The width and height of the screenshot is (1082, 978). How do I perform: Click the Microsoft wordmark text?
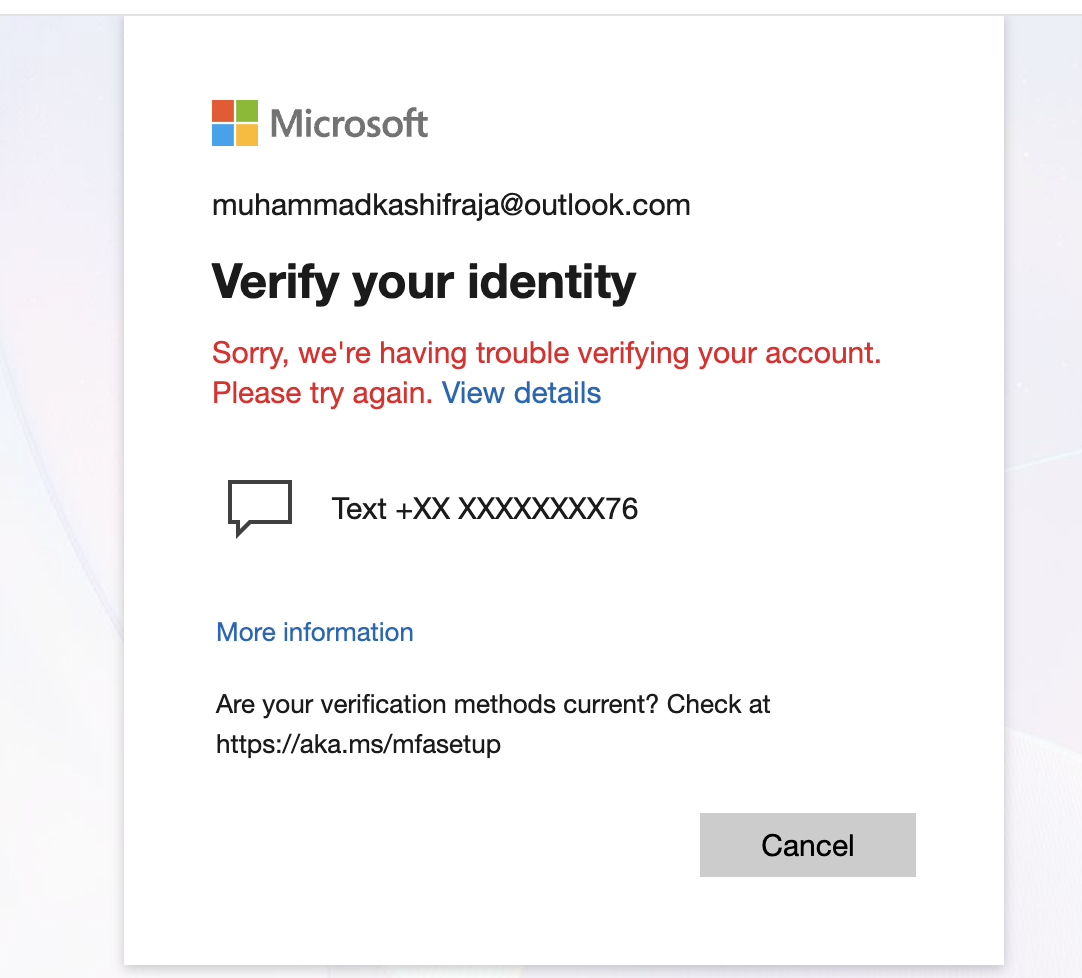point(348,124)
